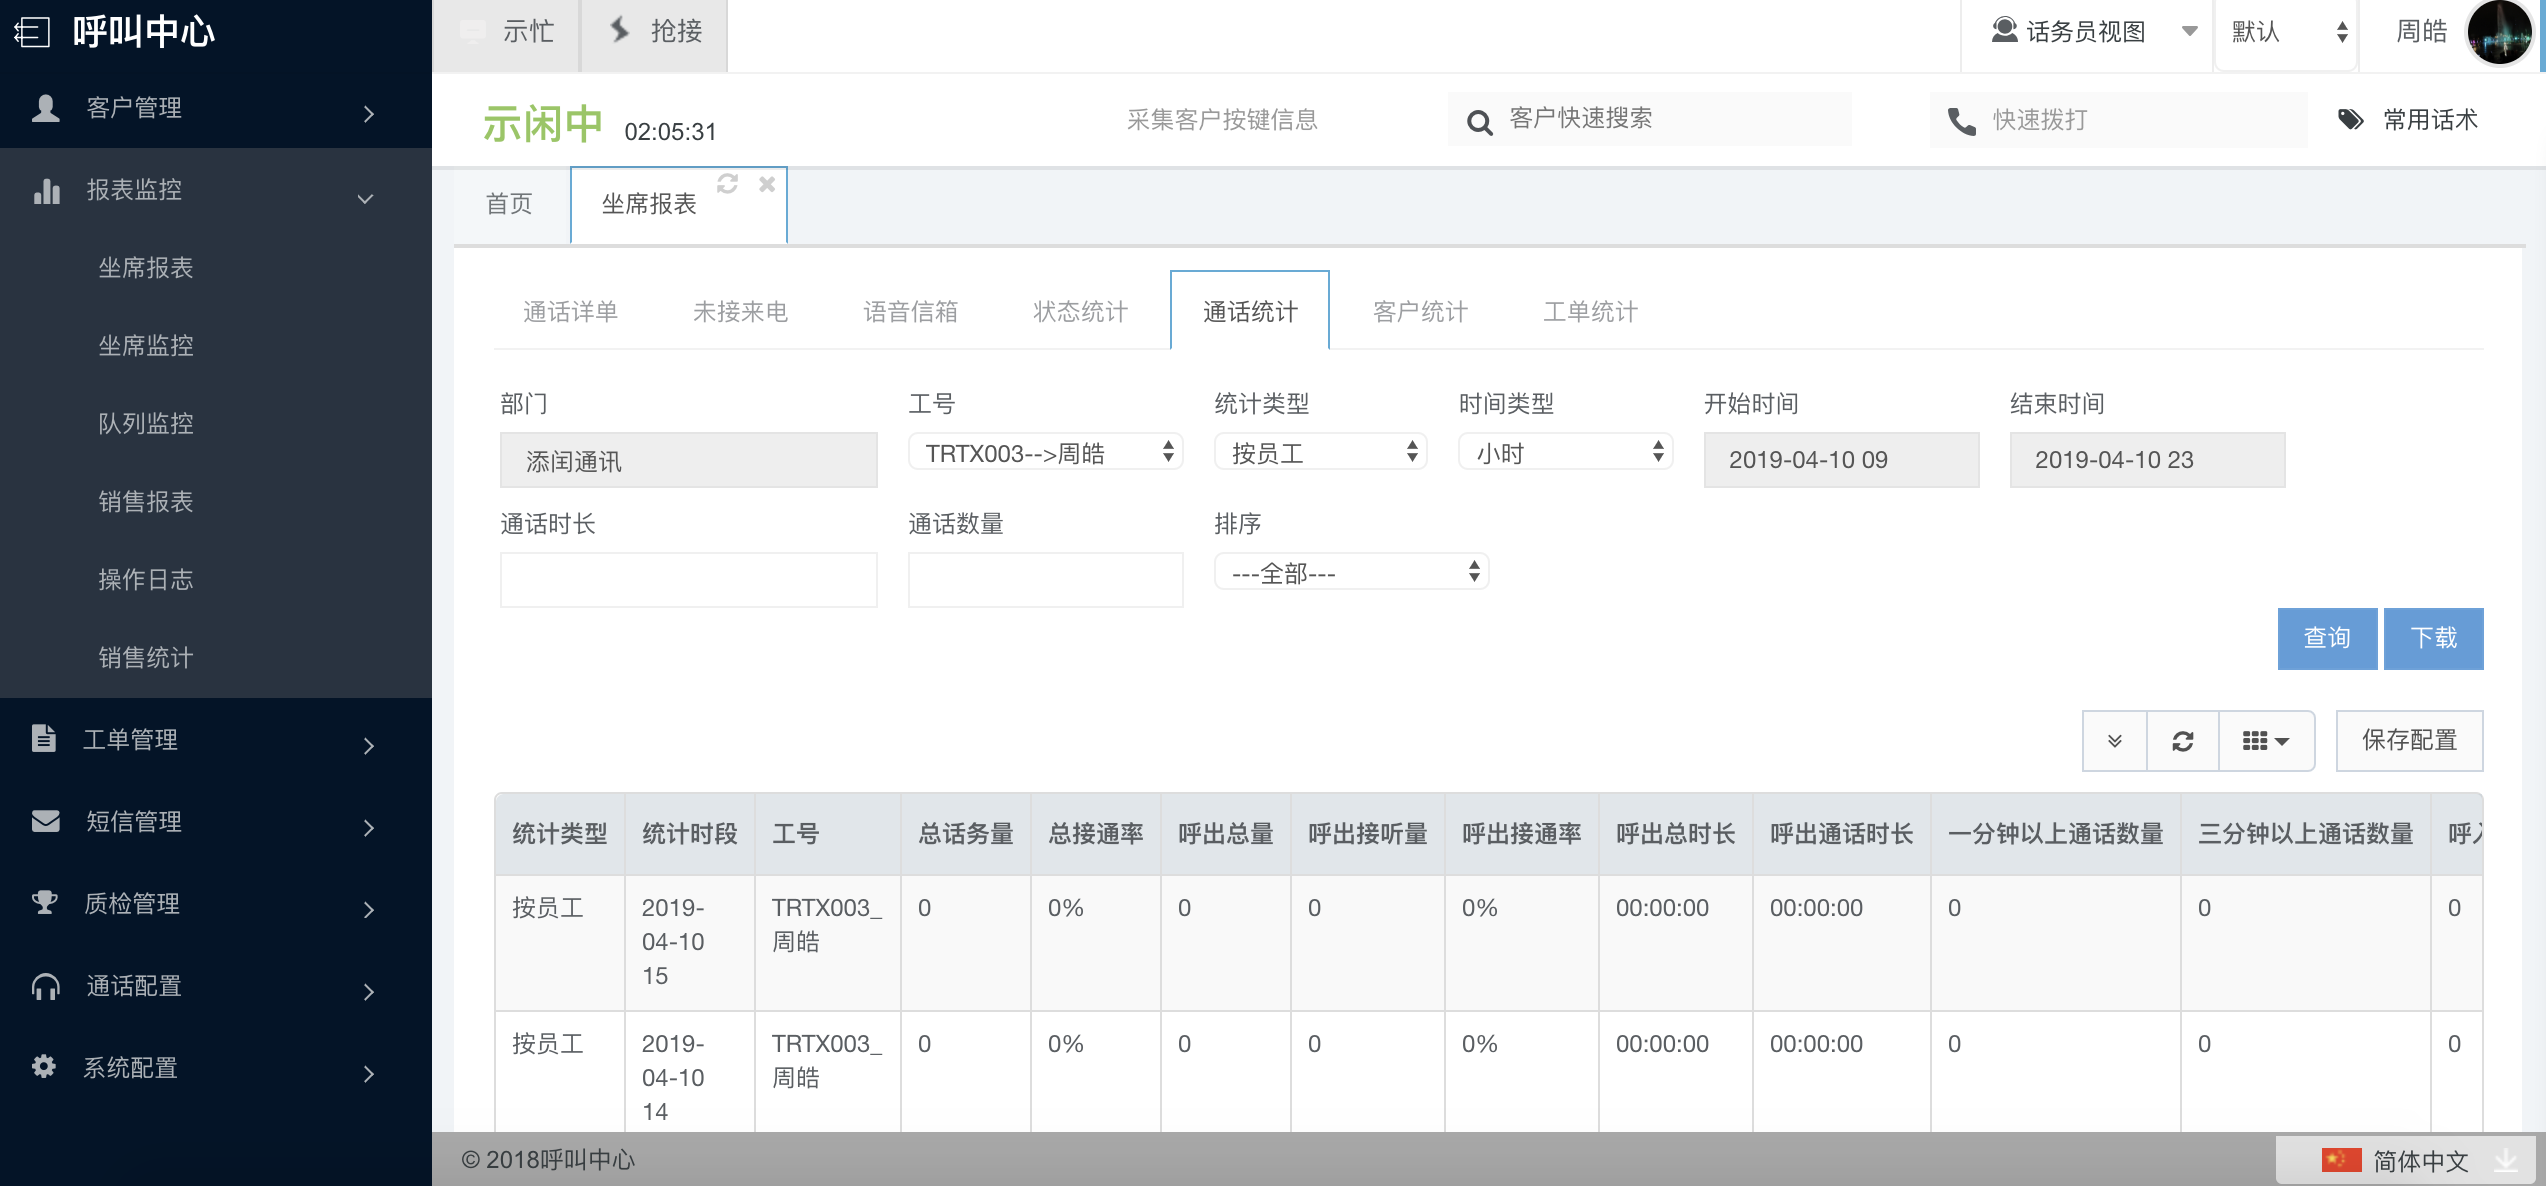
Task: Click refresh icon on 坐席报表 tab
Action: [727, 184]
